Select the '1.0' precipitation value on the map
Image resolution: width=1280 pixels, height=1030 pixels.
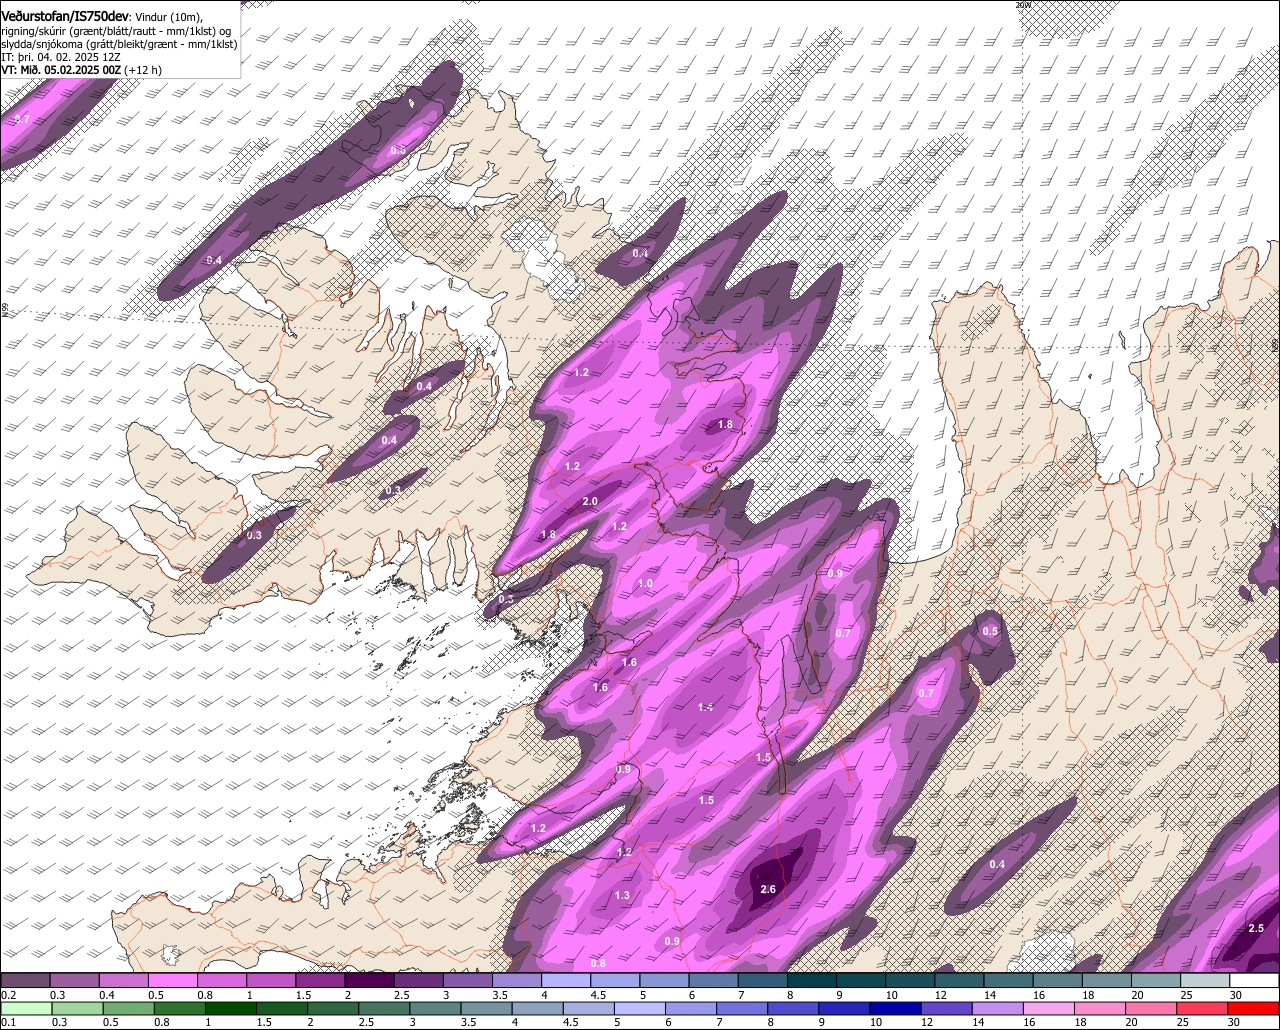(x=645, y=584)
